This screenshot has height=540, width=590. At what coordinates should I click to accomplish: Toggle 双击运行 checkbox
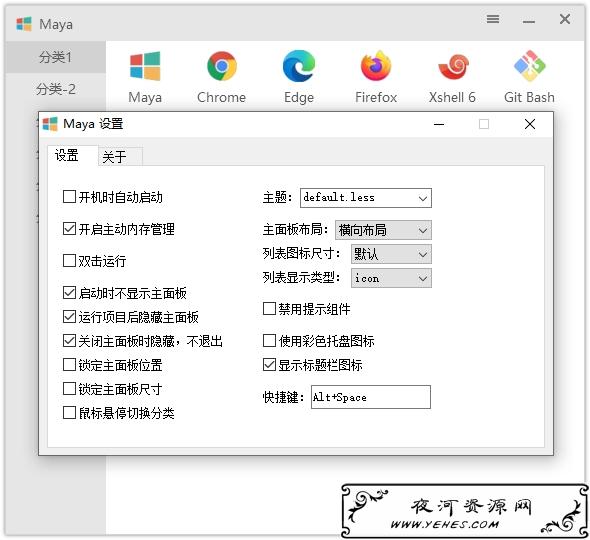(69, 260)
